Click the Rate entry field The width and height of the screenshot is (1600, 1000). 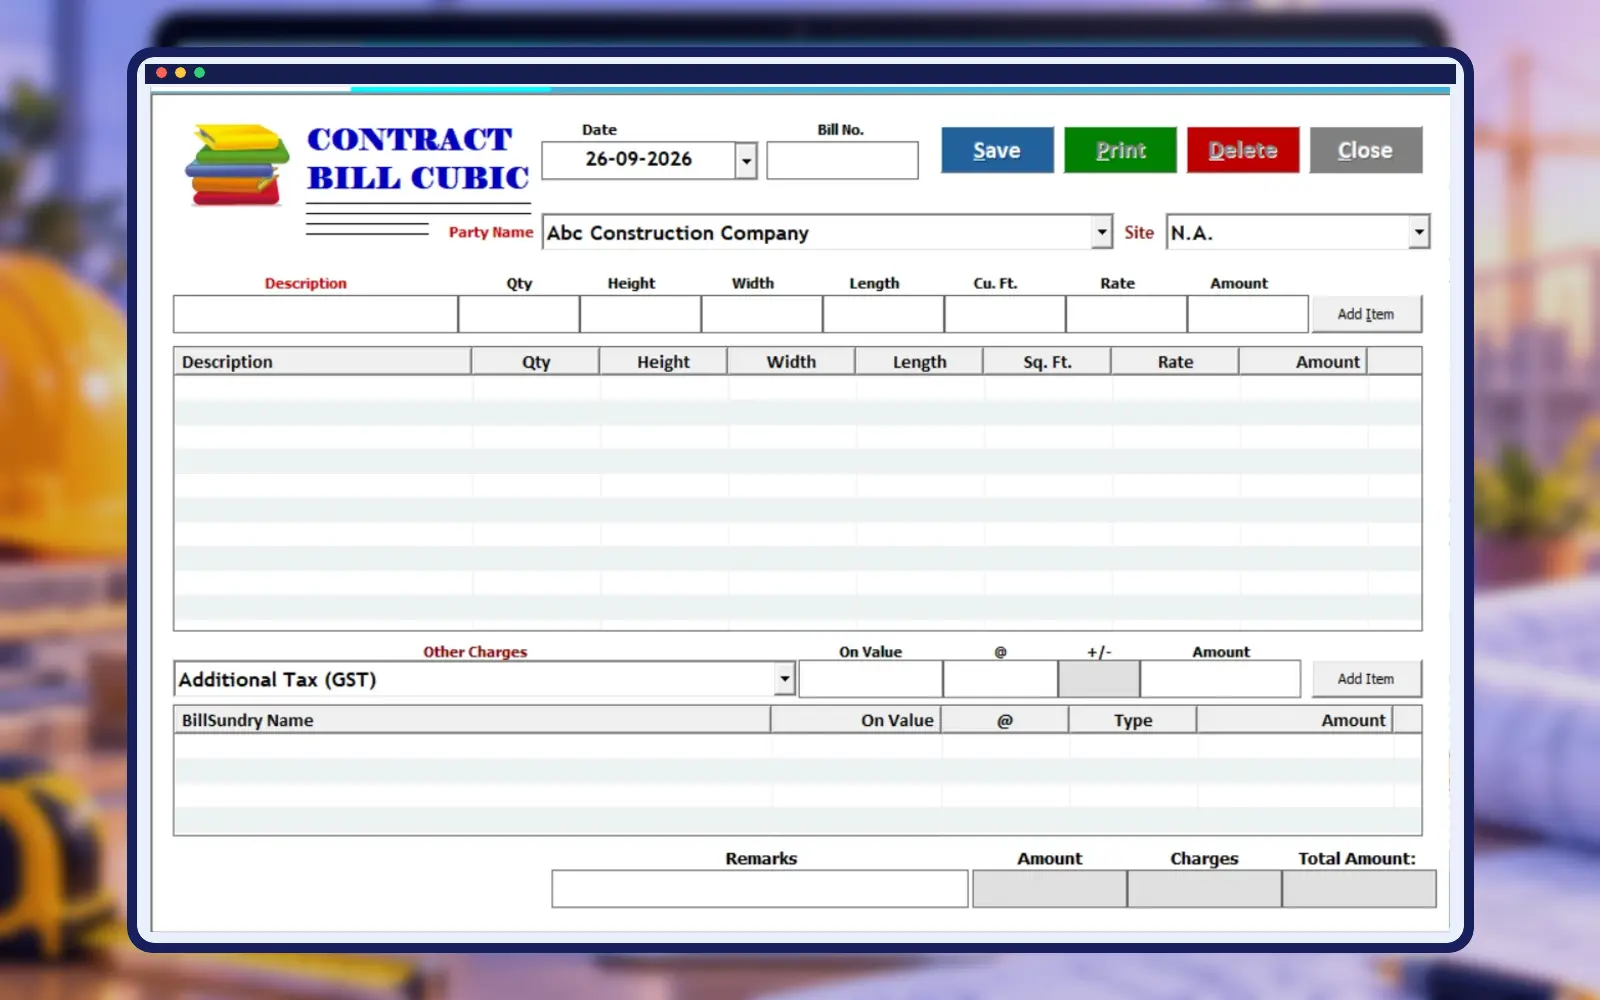tap(1126, 314)
